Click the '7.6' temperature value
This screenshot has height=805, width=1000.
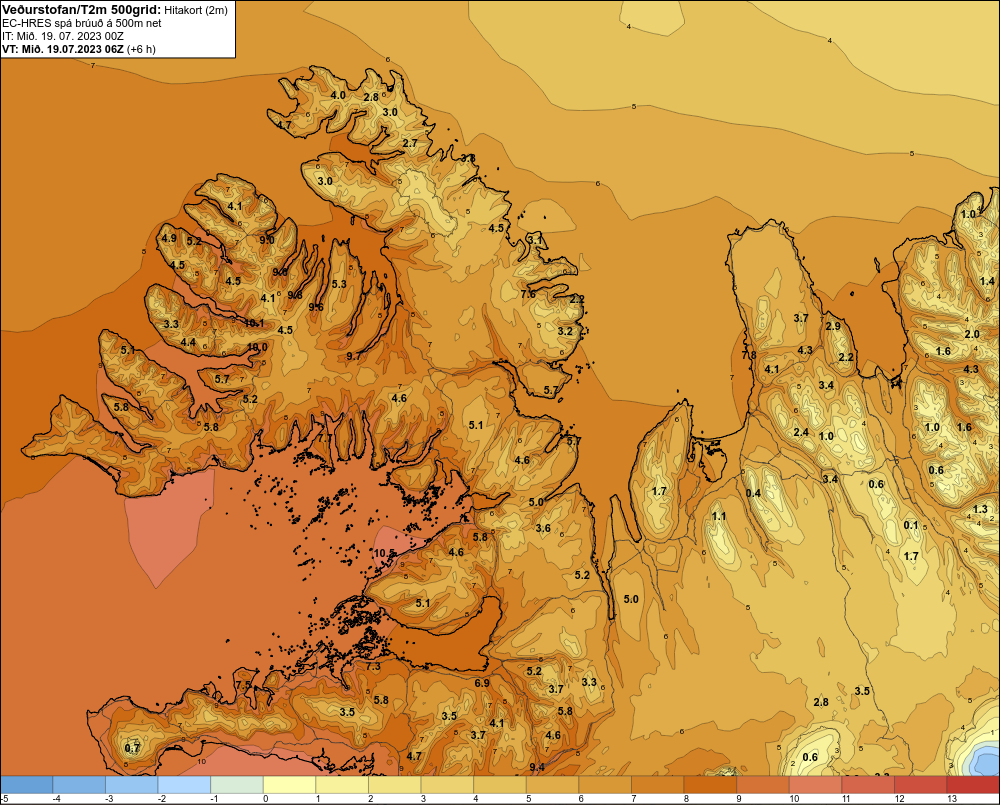coord(528,294)
